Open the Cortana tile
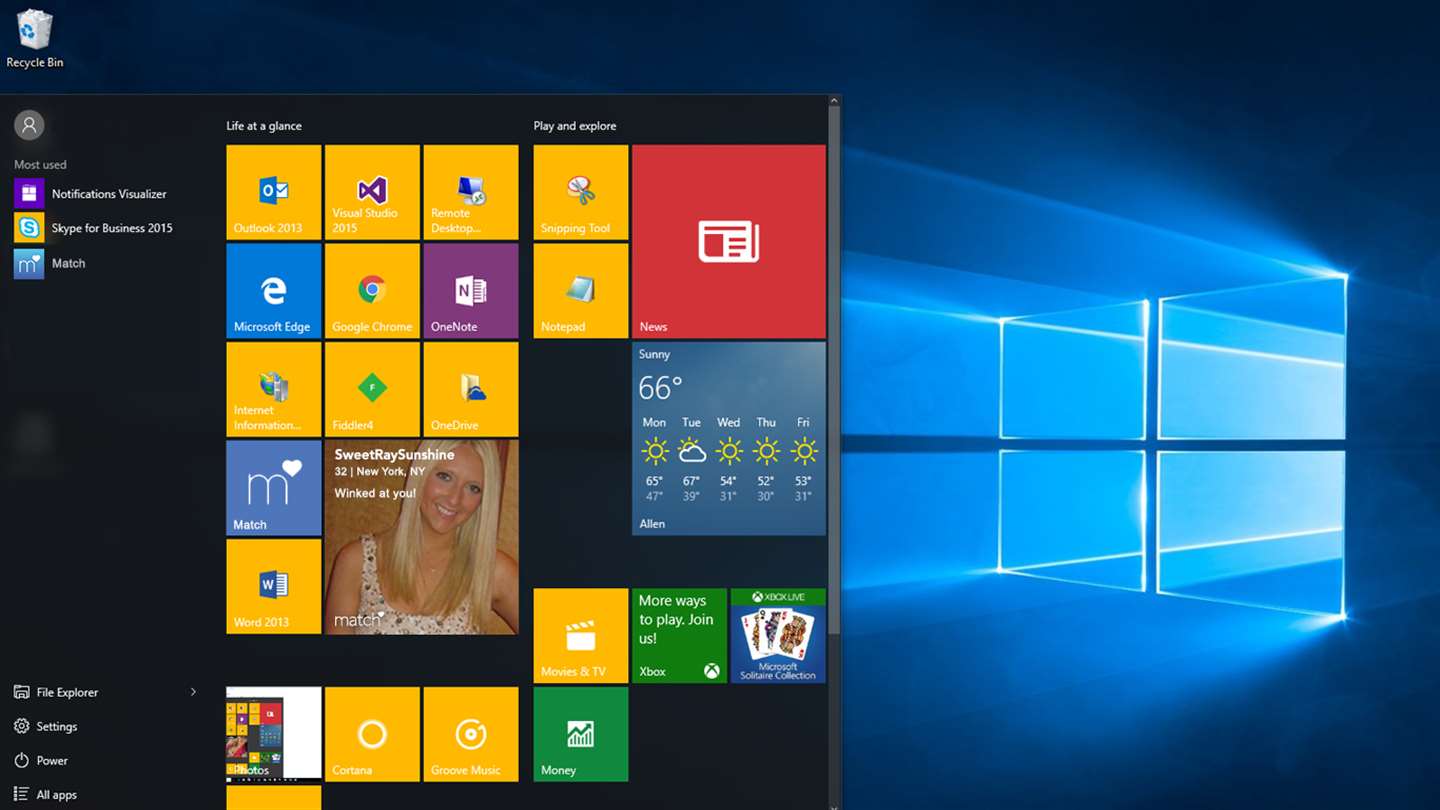Image resolution: width=1440 pixels, height=810 pixels. pos(372,734)
